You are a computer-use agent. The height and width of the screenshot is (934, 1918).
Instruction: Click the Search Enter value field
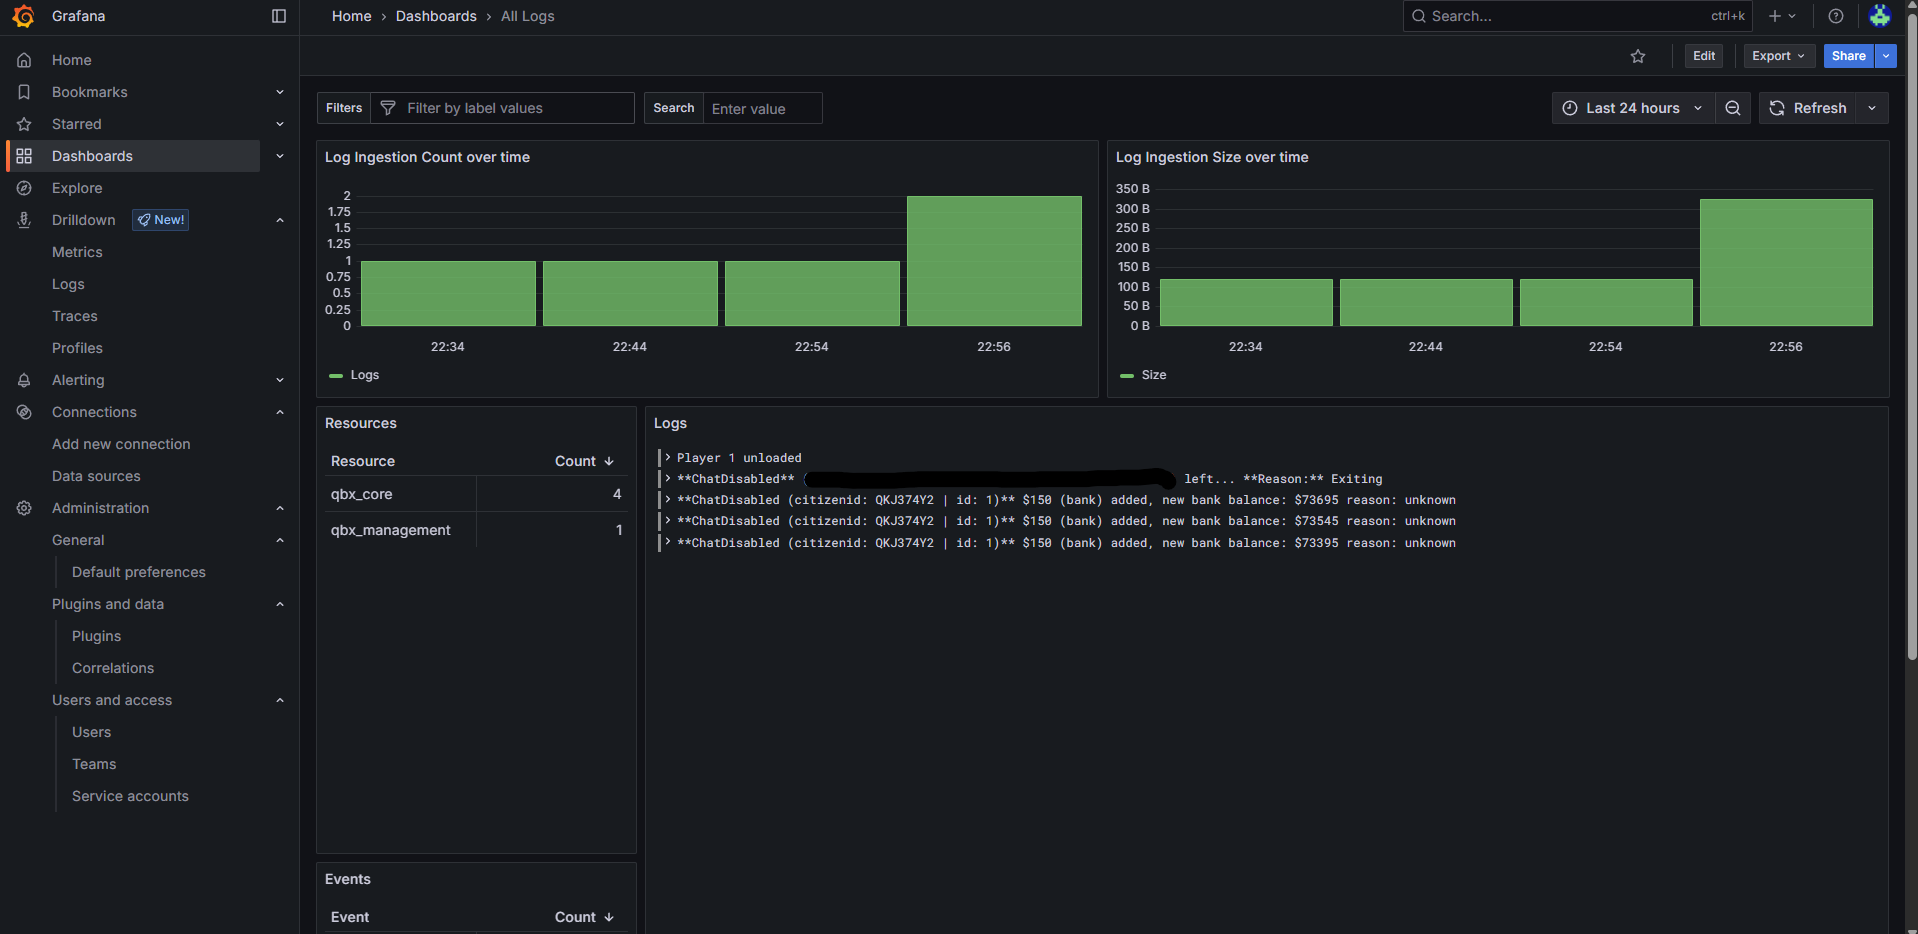(x=762, y=108)
